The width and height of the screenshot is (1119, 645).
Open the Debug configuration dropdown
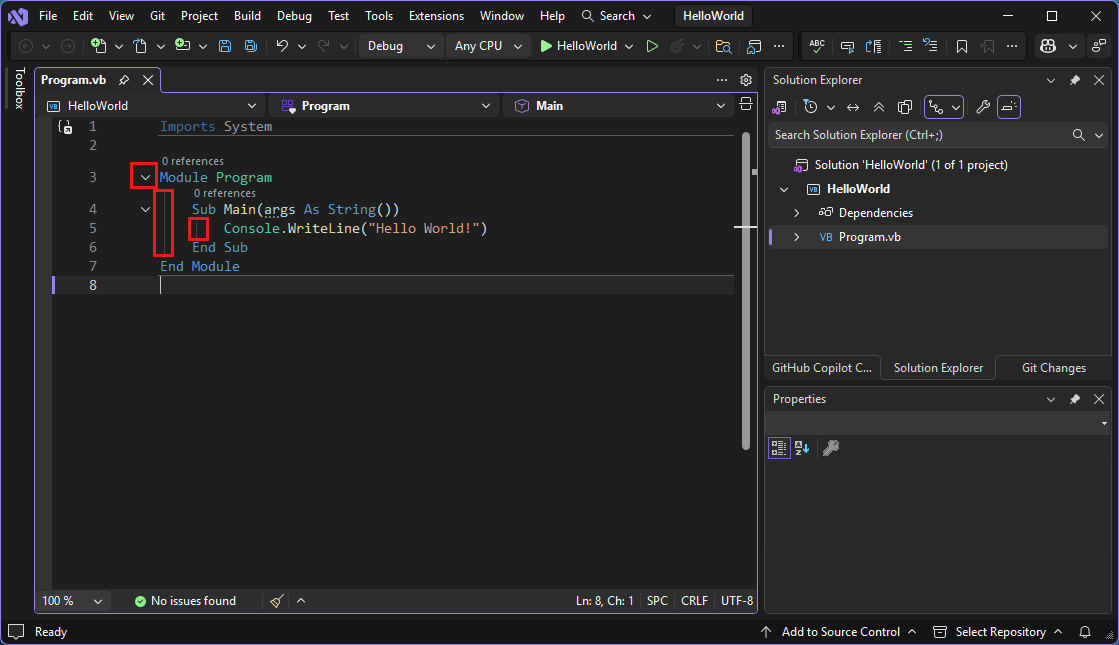click(x=400, y=46)
